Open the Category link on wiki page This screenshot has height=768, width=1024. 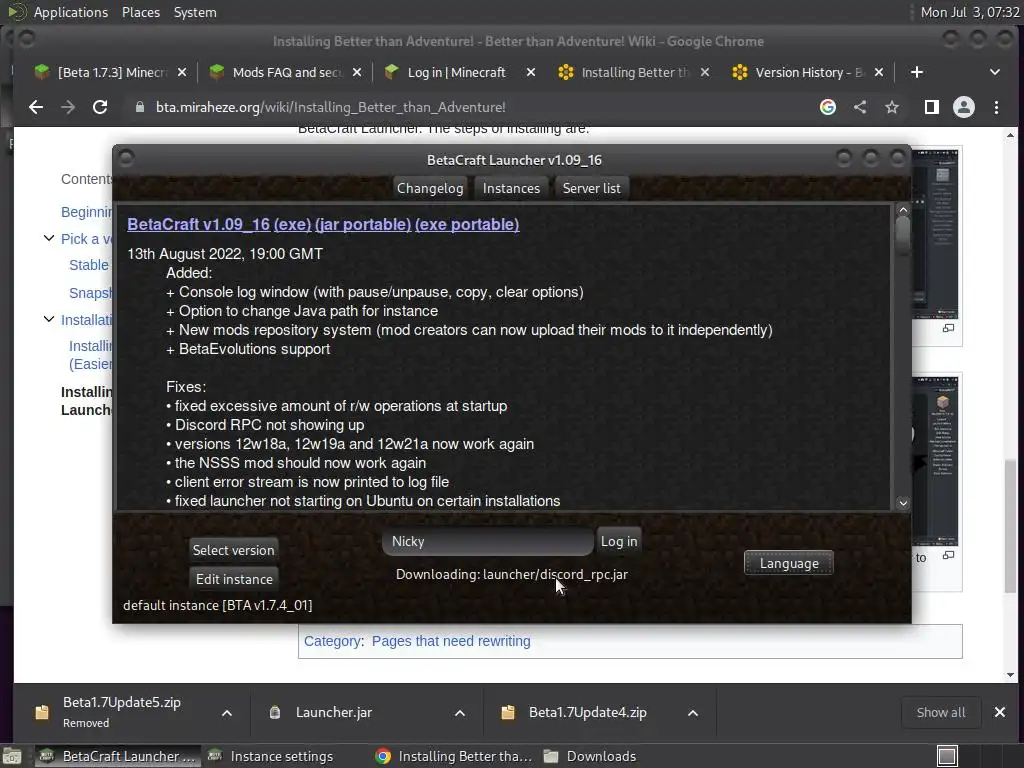pyautogui.click(x=332, y=641)
